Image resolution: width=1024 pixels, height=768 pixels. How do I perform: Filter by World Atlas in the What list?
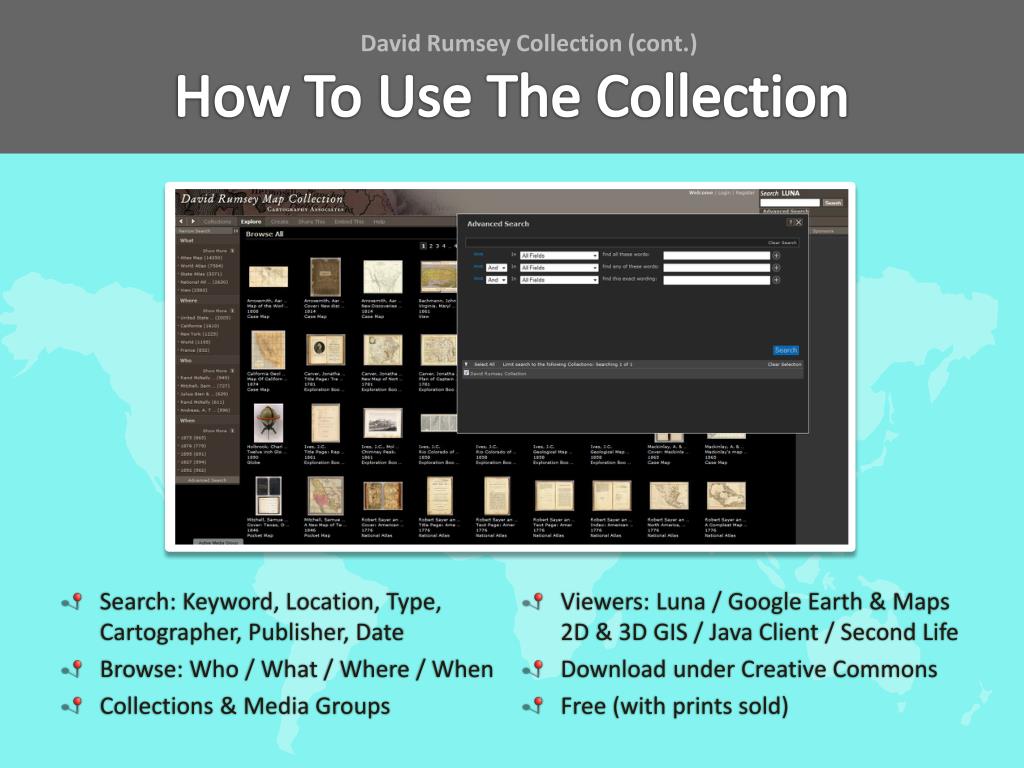[202, 266]
